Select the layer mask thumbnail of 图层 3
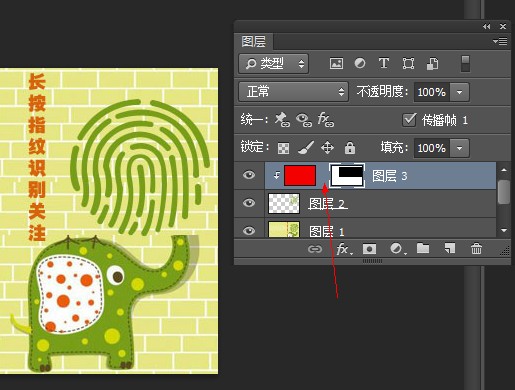515x390 pixels. pyautogui.click(x=347, y=176)
